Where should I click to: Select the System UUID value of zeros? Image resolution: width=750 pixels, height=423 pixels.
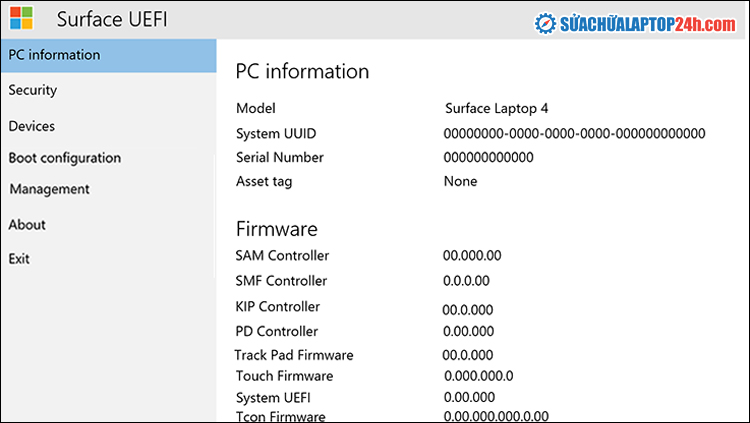click(574, 134)
